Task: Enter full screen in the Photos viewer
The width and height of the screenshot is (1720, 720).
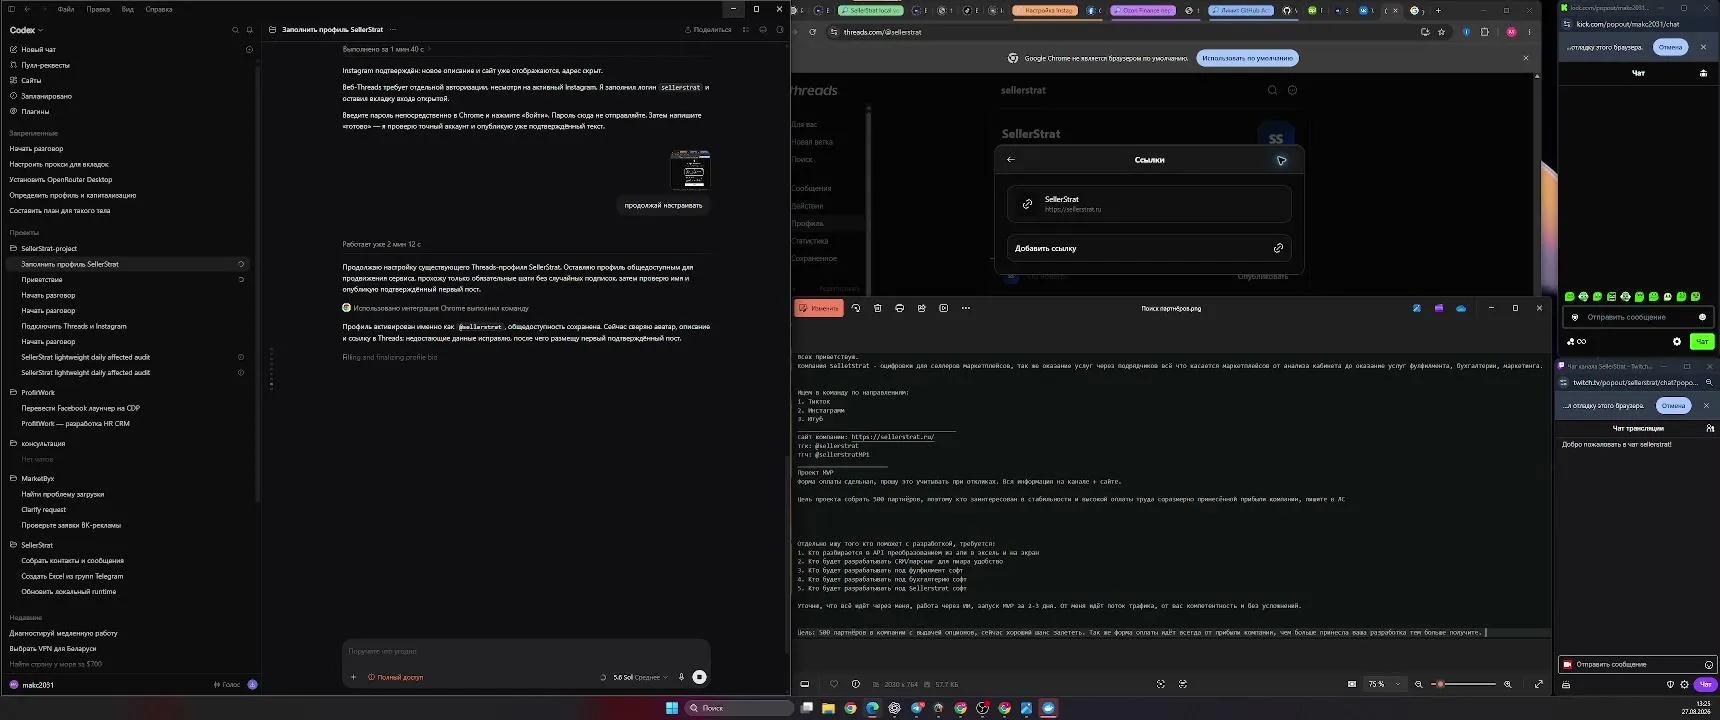Action: 1538,684
